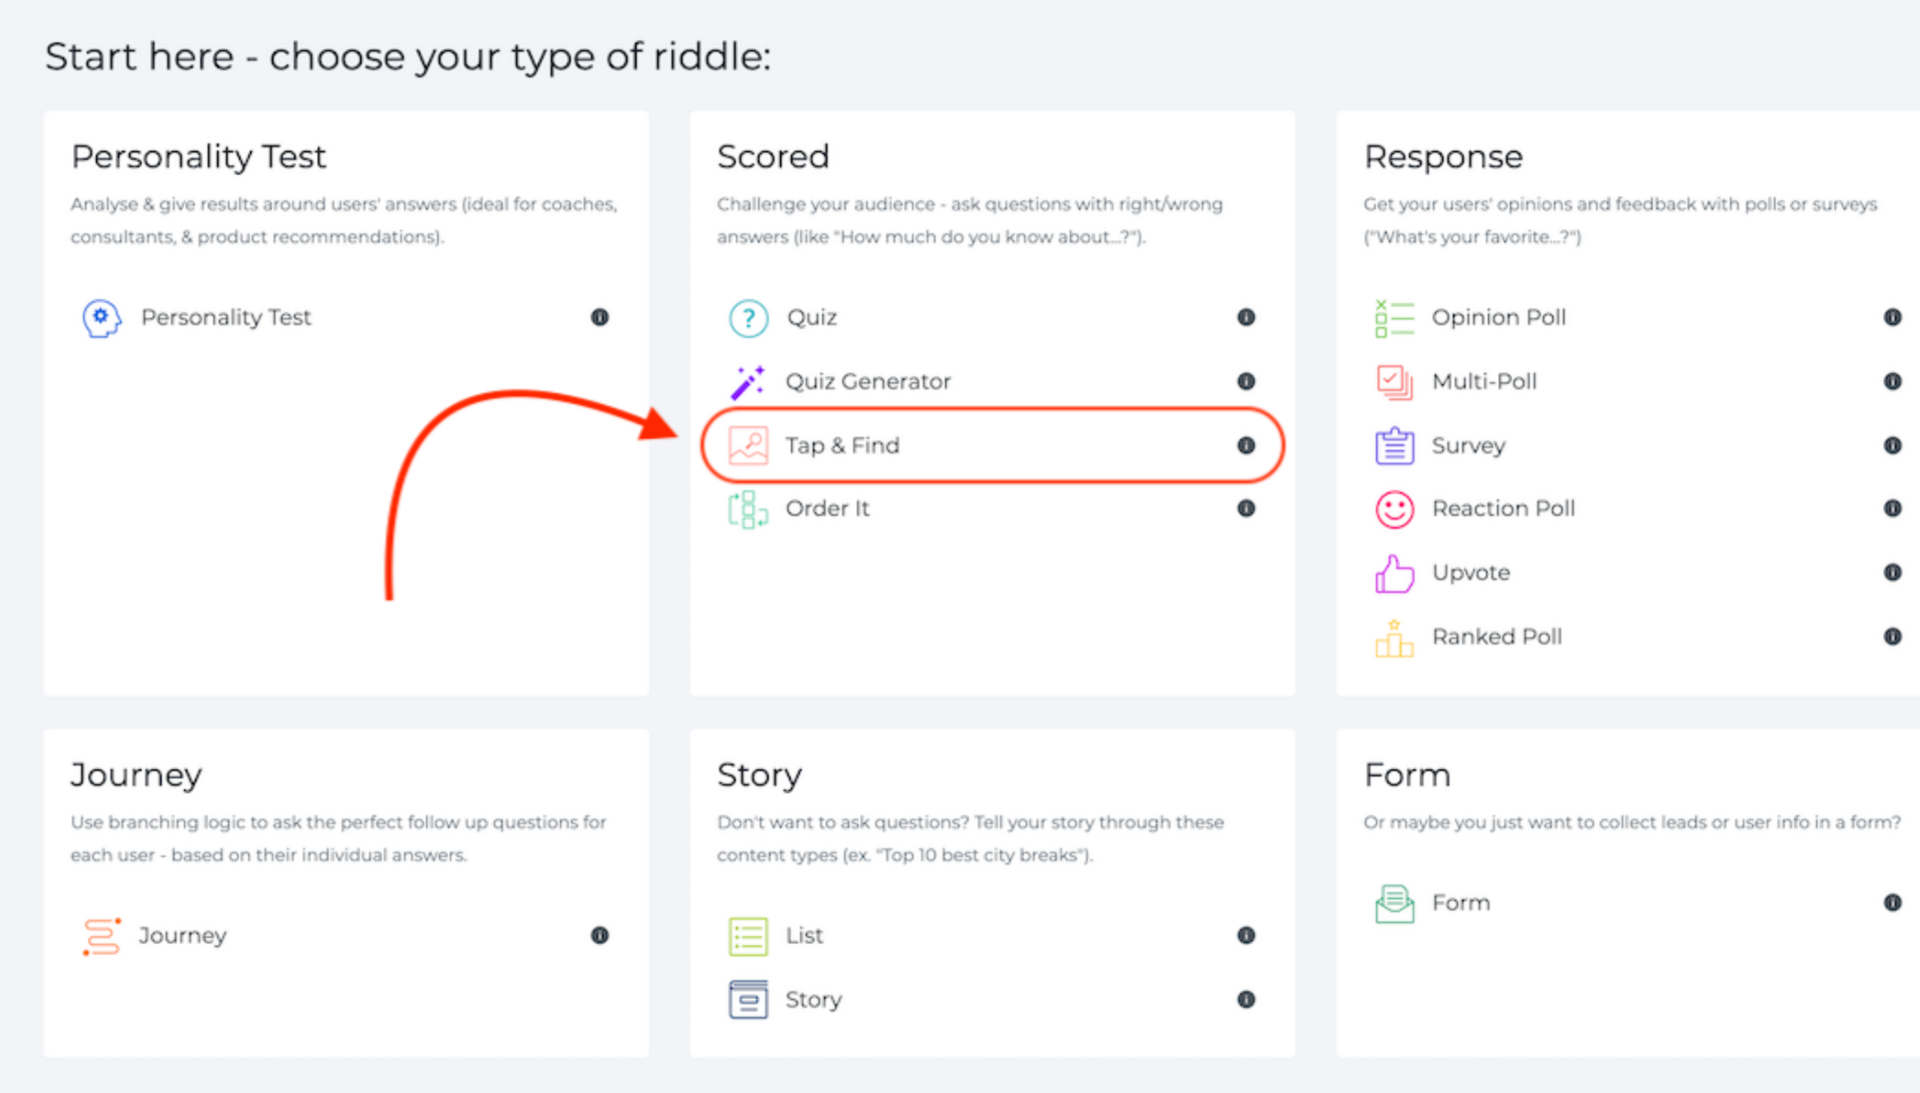Image resolution: width=1920 pixels, height=1093 pixels.
Task: Click the Upvote thumbs-up icon
Action: [1394, 573]
